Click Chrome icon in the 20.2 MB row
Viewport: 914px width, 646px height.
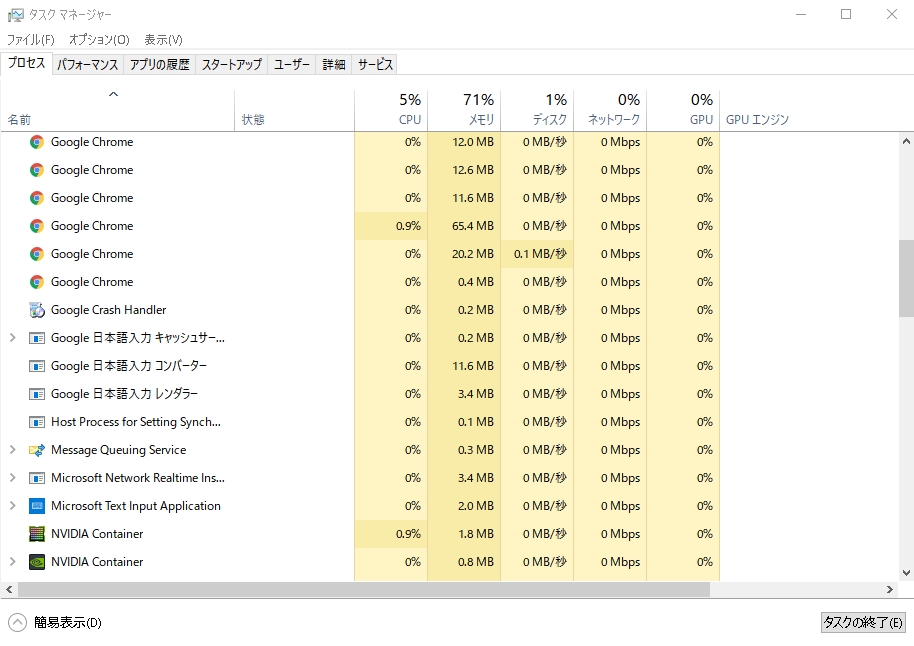tap(37, 254)
